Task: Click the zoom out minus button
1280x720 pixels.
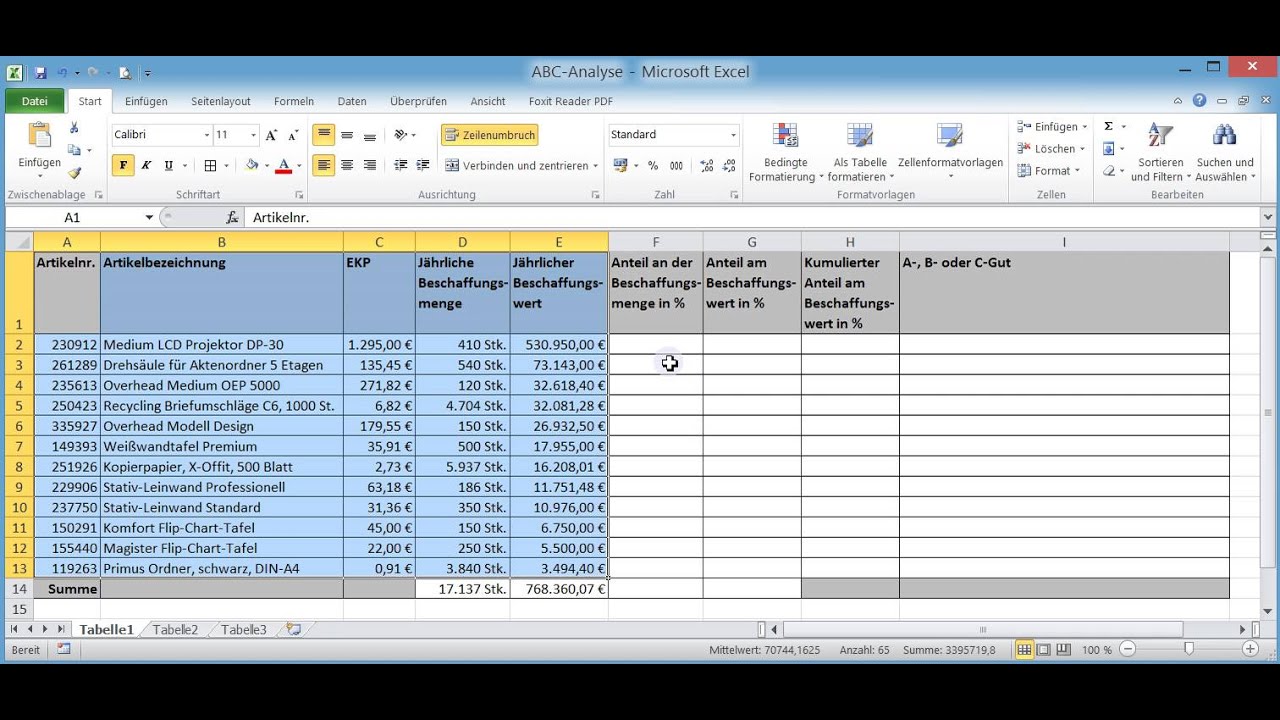Action: coord(1128,649)
